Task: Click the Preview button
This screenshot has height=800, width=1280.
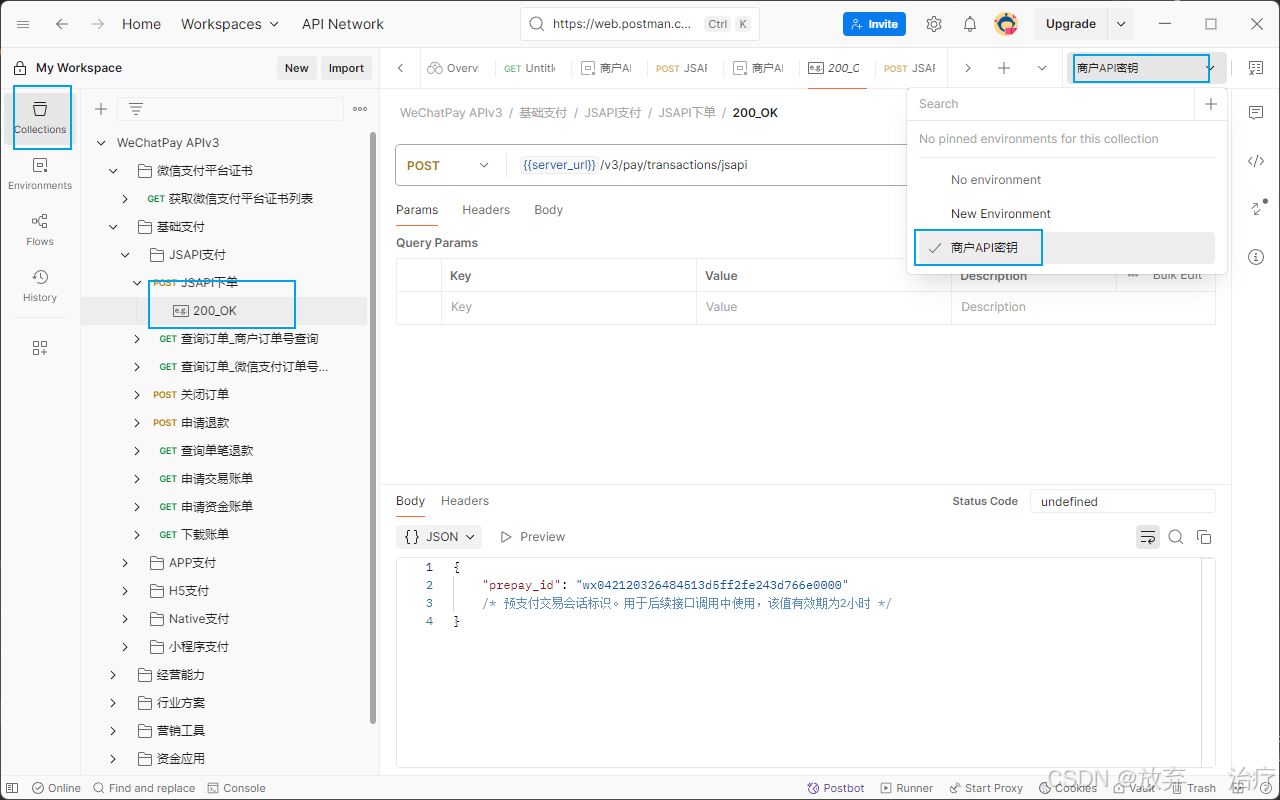Action: pos(532,537)
